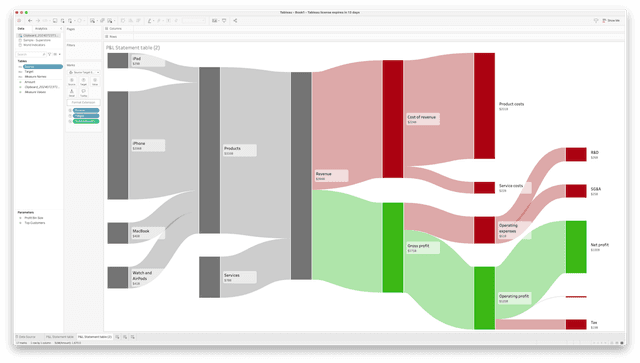Select the Profit Bin Size parameter
640x363 pixels.
pos(33,218)
